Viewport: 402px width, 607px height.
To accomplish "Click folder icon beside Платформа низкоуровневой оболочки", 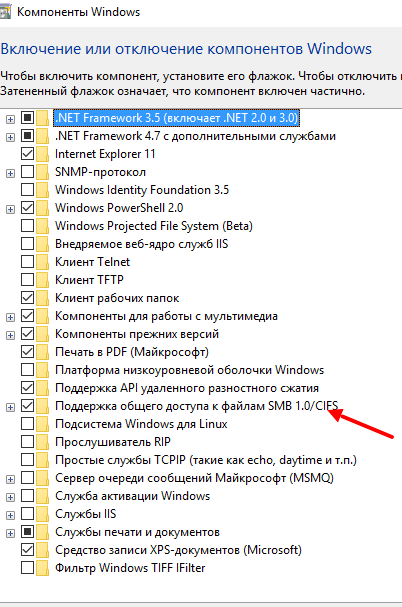I will [x=43, y=370].
